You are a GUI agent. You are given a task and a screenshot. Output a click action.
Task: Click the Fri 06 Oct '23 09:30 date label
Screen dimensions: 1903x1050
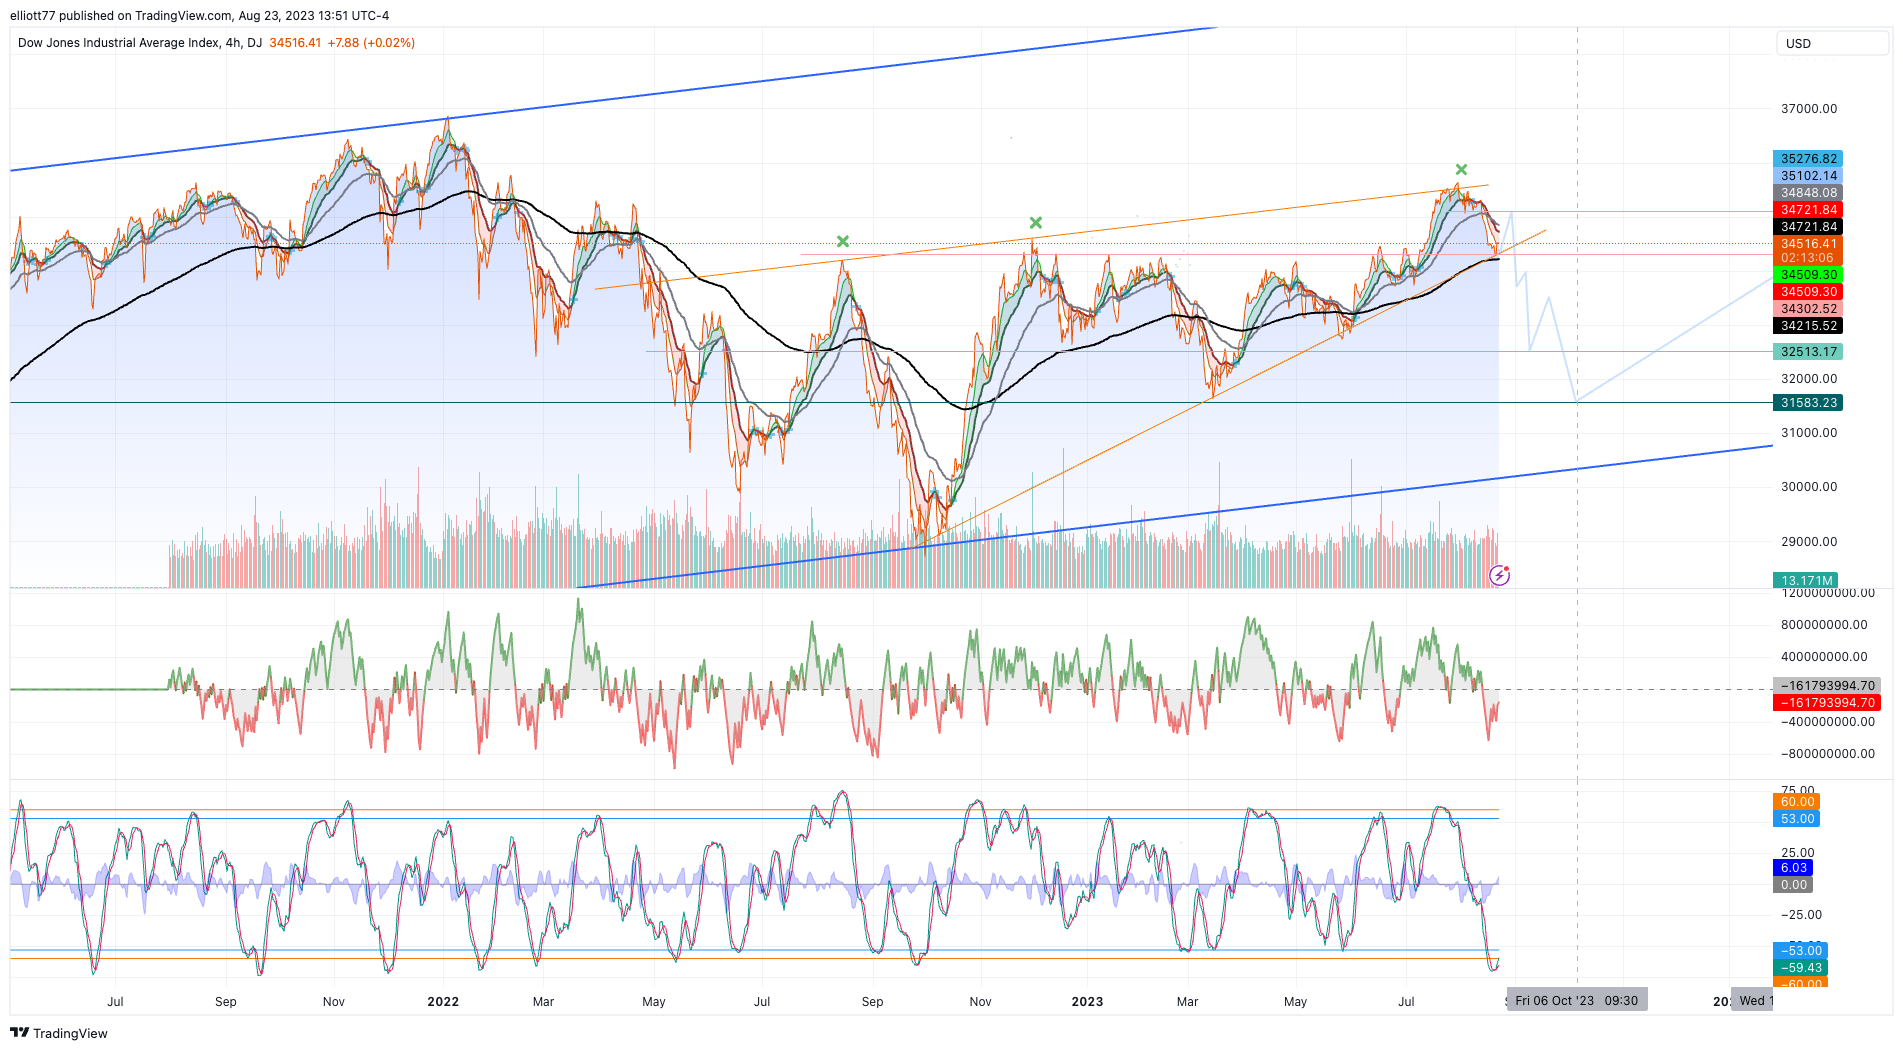click(x=1577, y=1000)
